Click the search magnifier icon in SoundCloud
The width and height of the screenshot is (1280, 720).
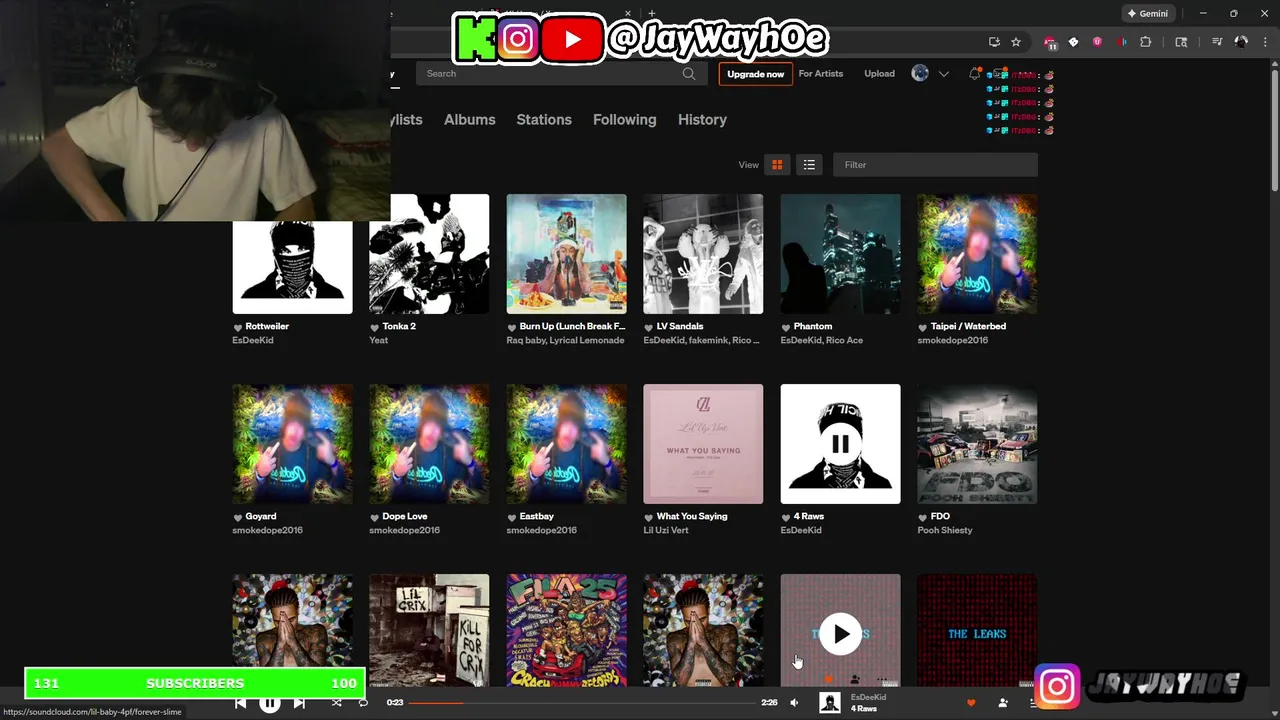pyautogui.click(x=689, y=73)
